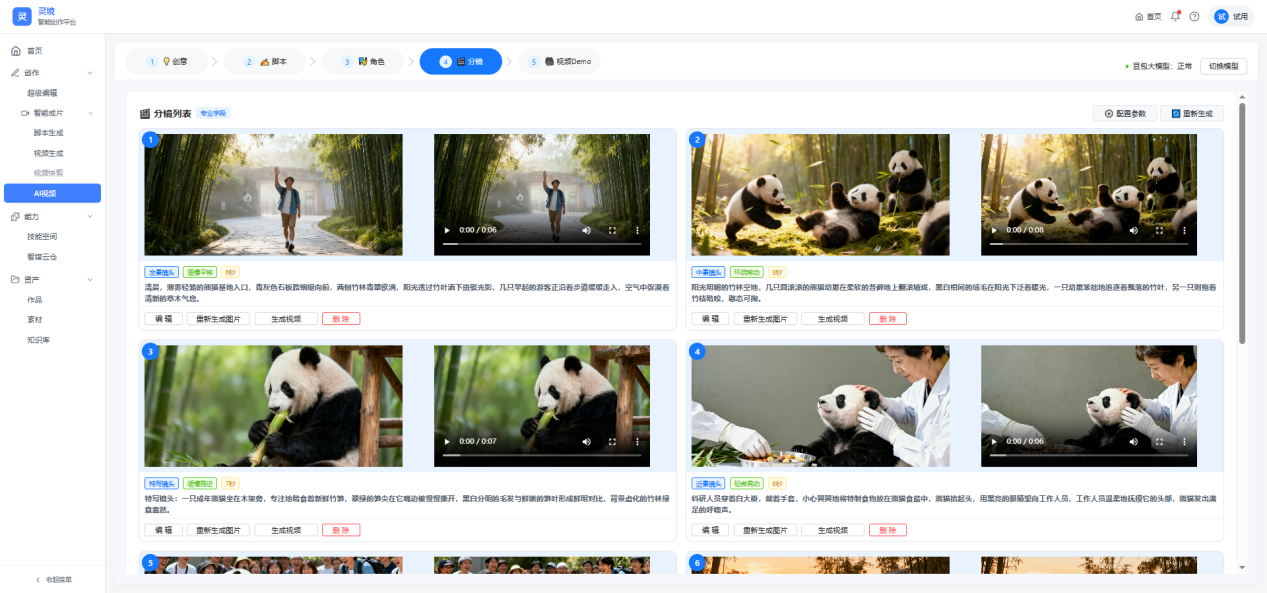This screenshot has width=1267, height=593.
Task: Play the video in storyboard card 4
Action: click(995, 441)
